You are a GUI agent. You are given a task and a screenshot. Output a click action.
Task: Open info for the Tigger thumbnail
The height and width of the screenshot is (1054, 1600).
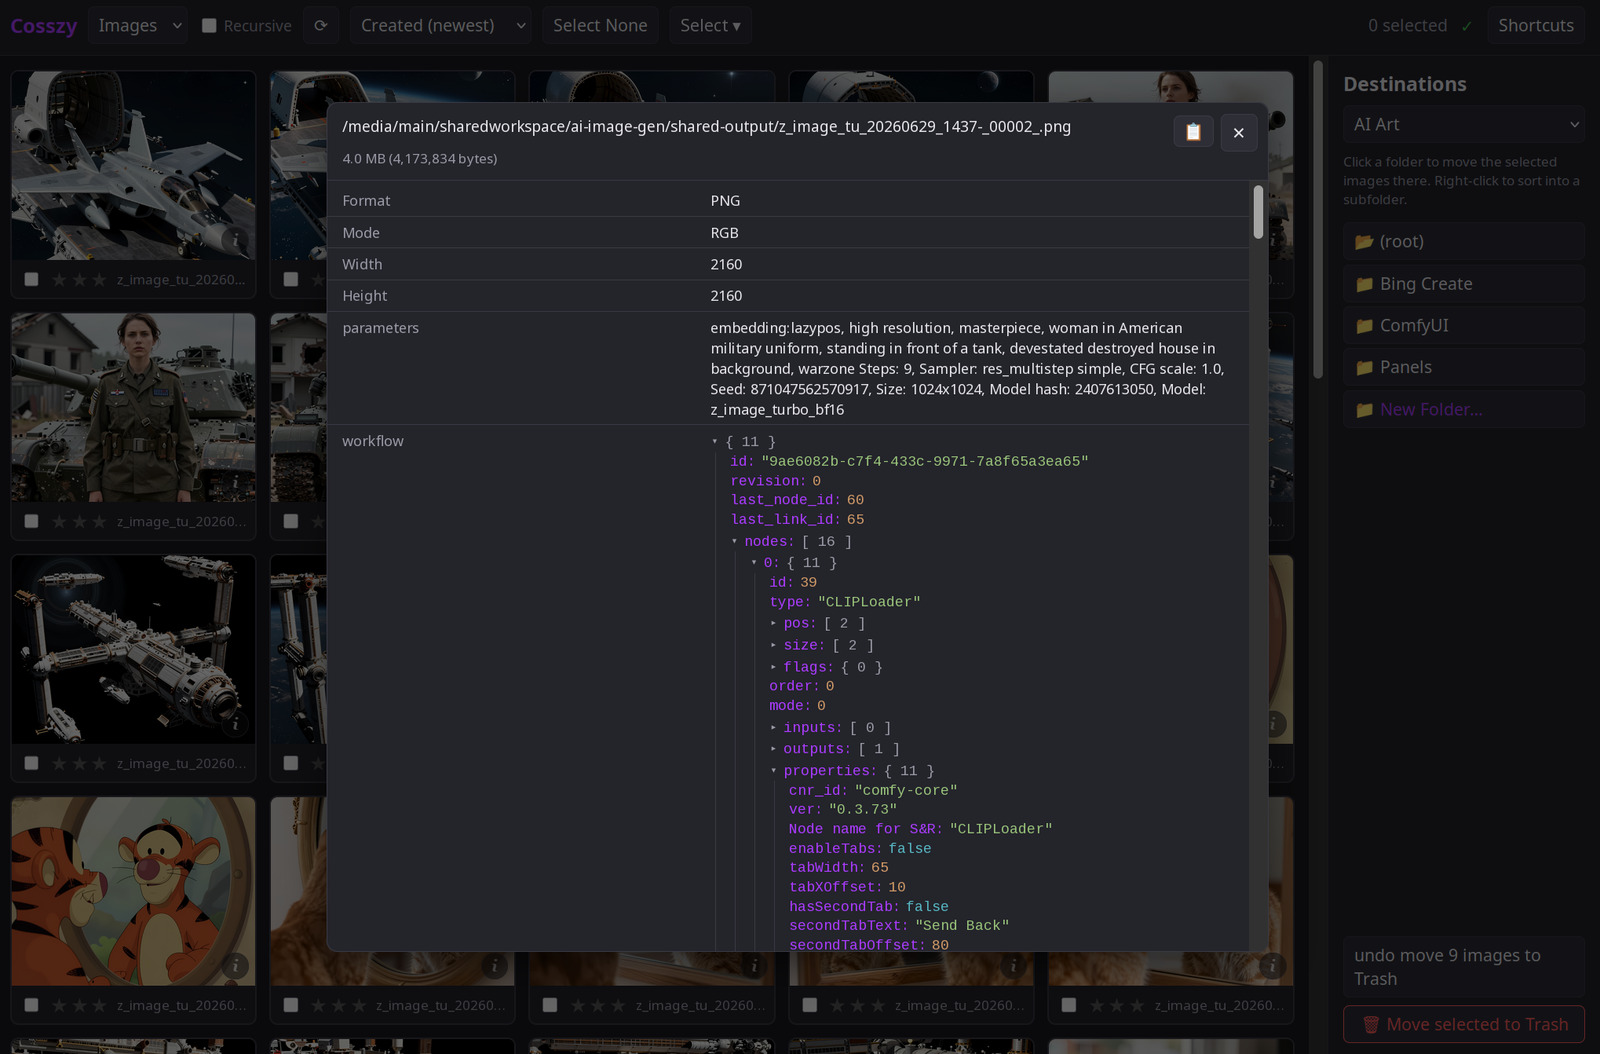click(235, 966)
